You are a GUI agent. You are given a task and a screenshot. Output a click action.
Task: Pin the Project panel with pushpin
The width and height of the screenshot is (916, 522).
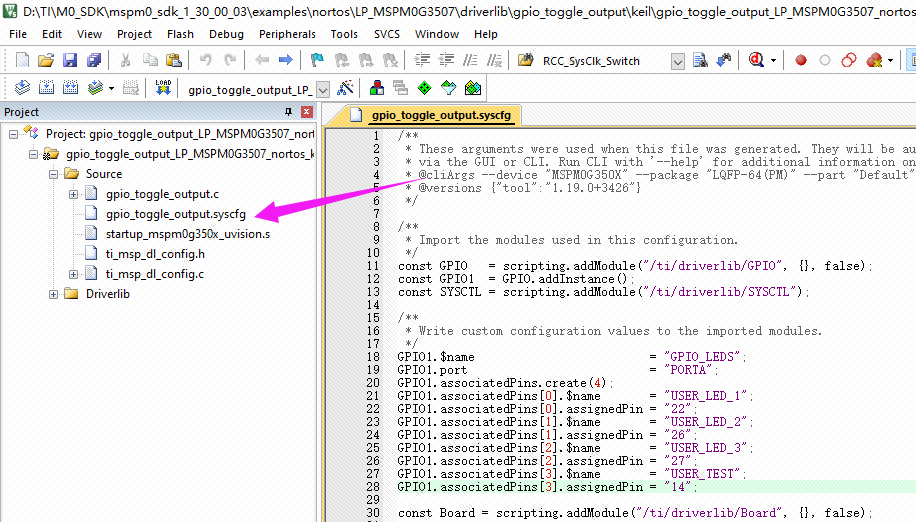point(289,112)
